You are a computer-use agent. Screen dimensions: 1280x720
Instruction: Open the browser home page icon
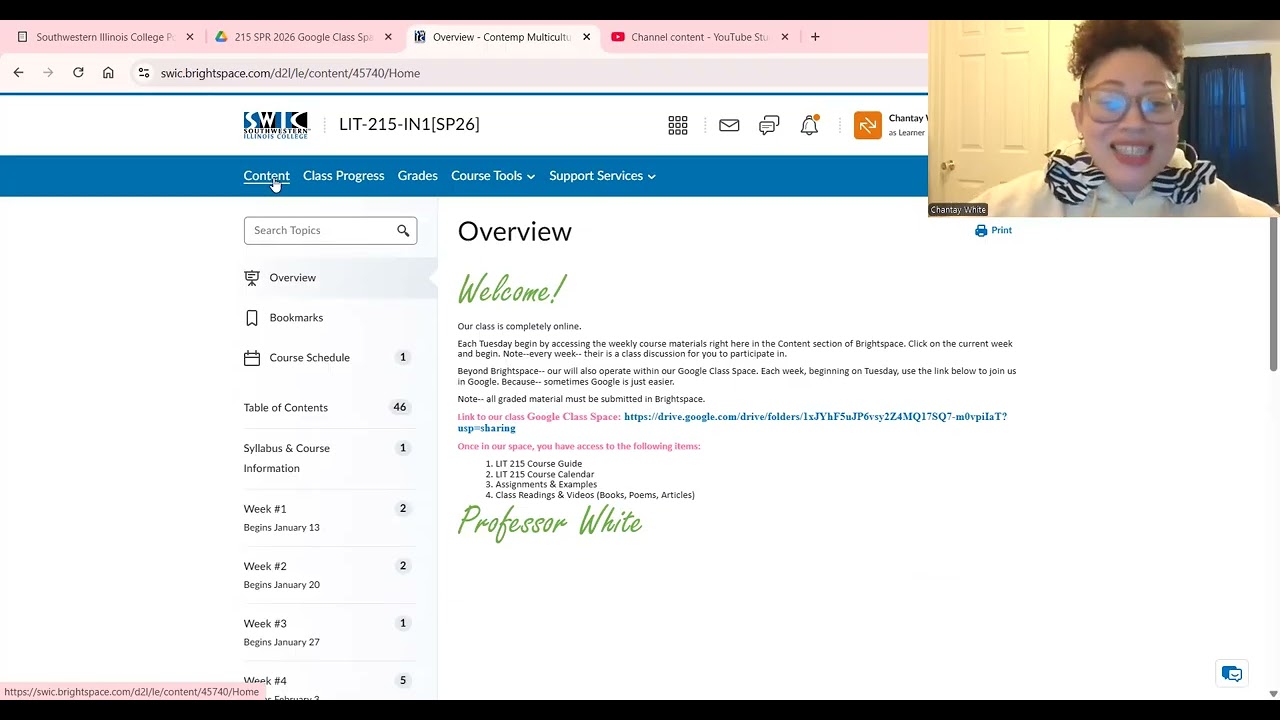click(108, 72)
